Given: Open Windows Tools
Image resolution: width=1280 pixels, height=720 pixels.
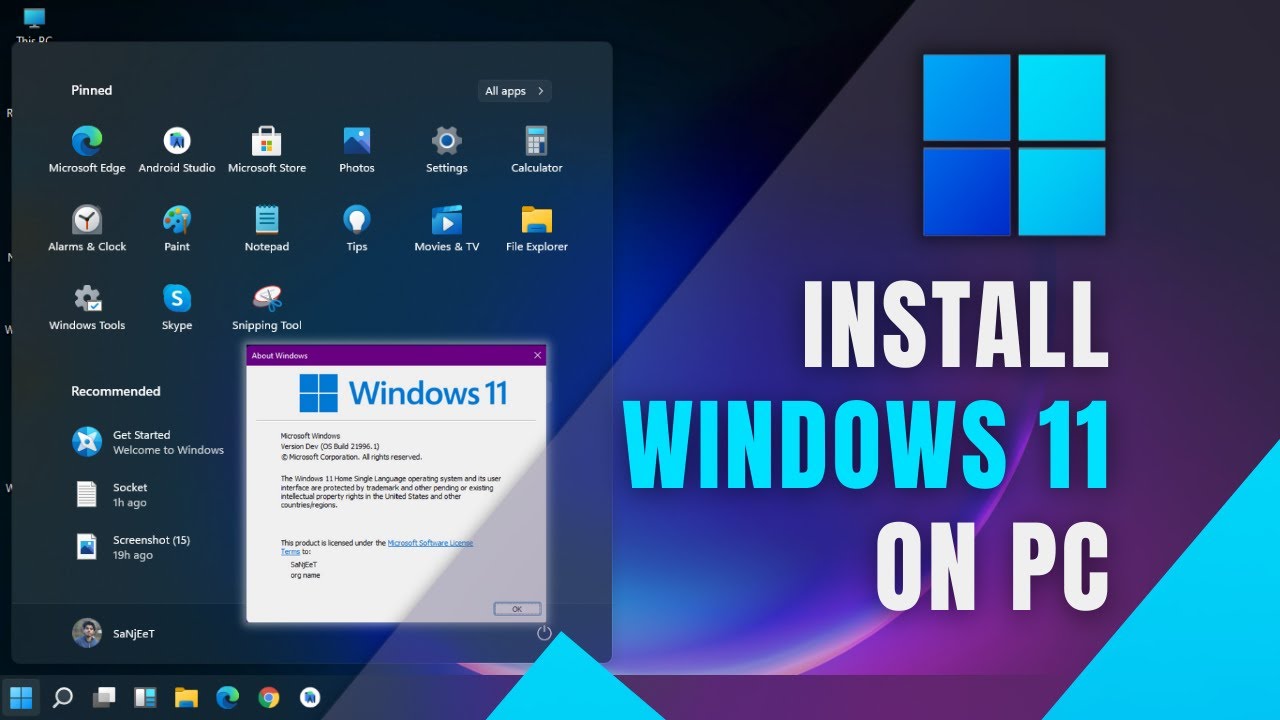Looking at the screenshot, I should click(87, 308).
